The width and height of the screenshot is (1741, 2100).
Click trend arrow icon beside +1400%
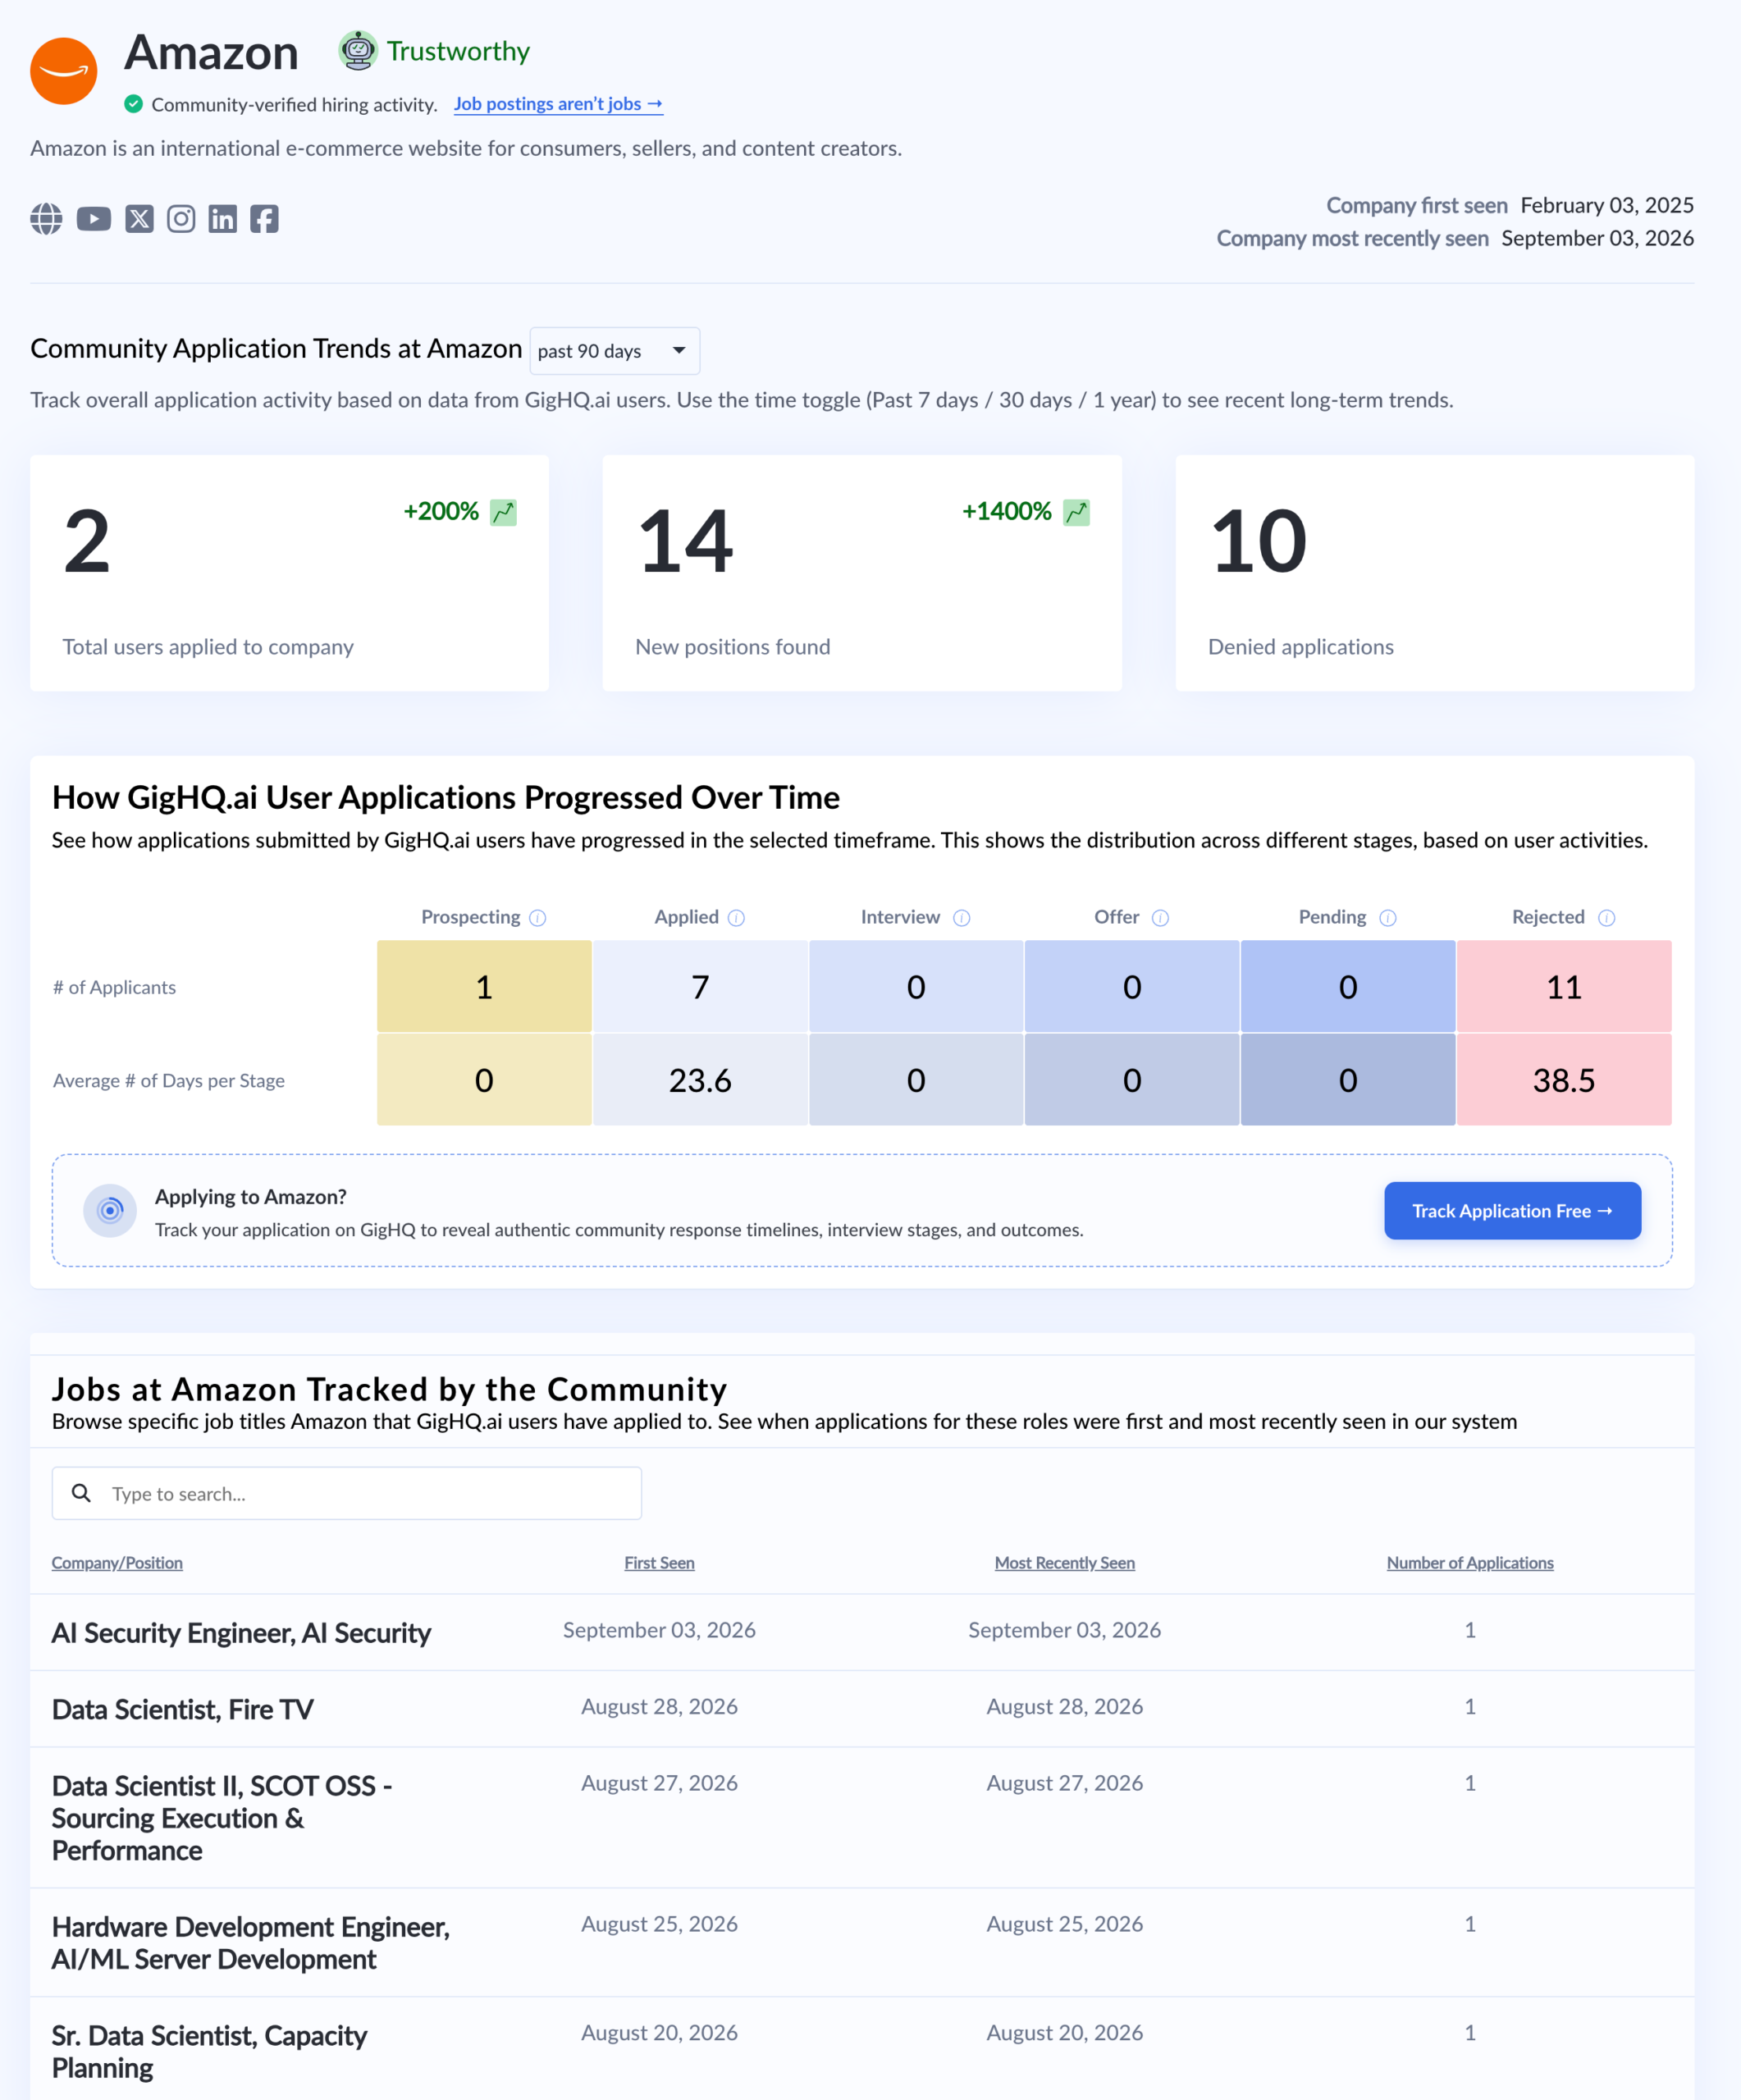click(1076, 512)
